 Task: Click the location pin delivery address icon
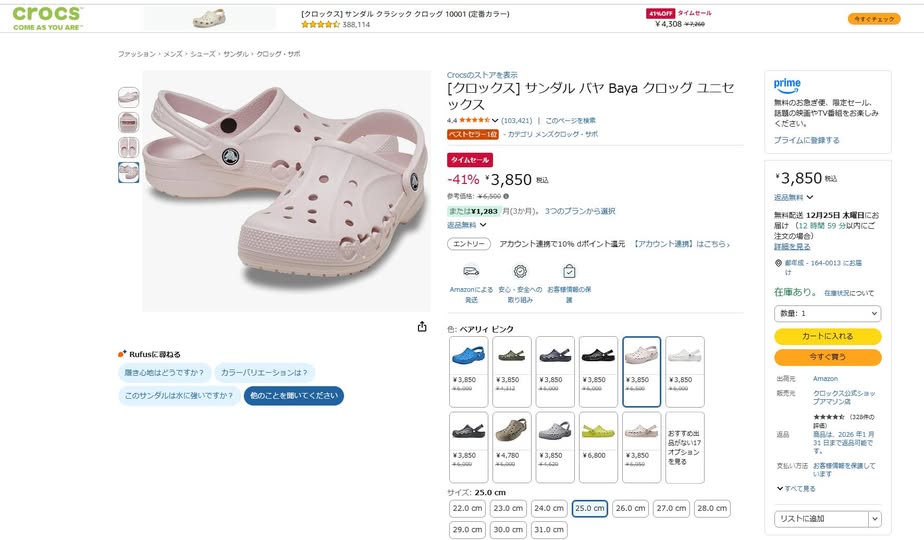pos(779,263)
